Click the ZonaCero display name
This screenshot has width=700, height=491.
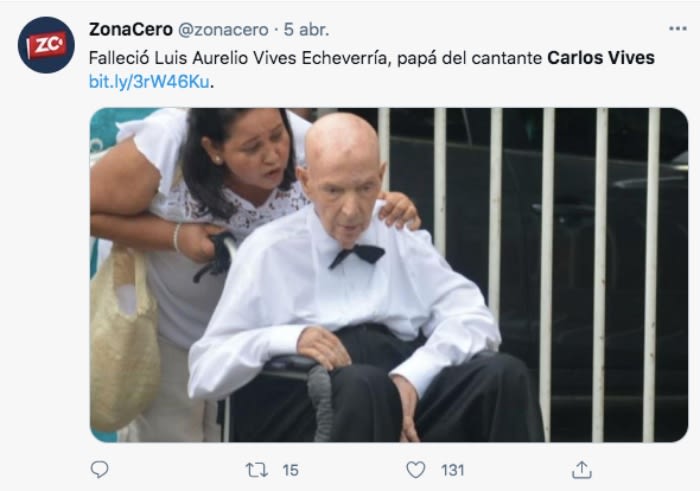click(x=130, y=29)
